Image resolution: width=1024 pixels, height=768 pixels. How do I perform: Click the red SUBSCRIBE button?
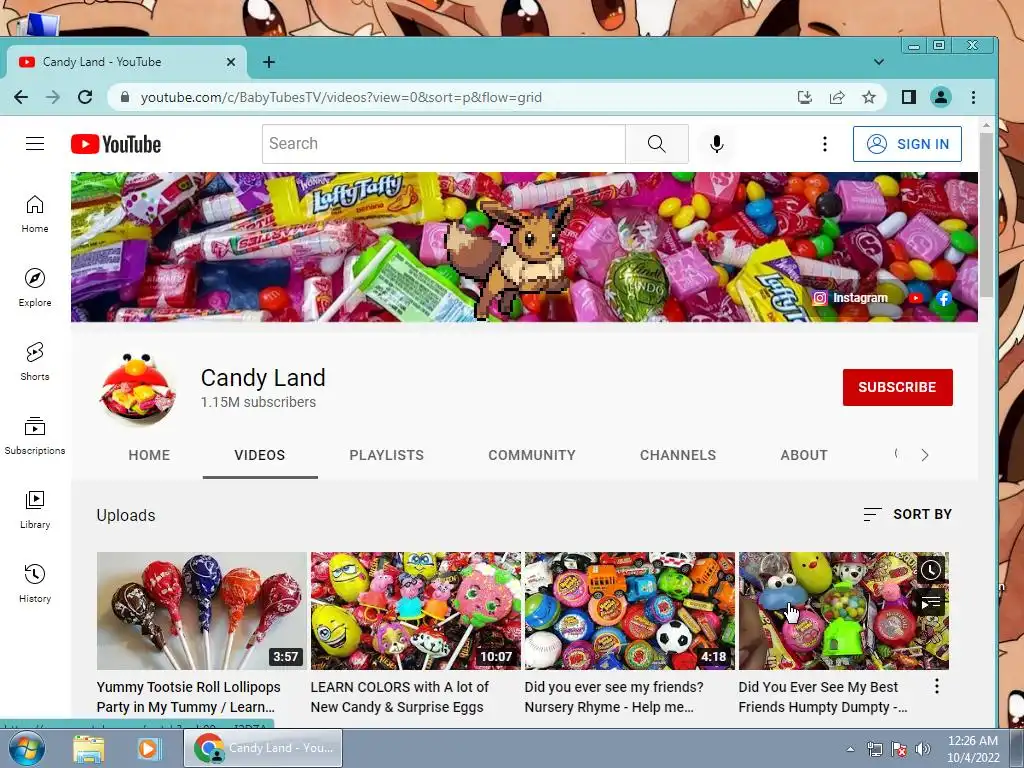pos(897,387)
